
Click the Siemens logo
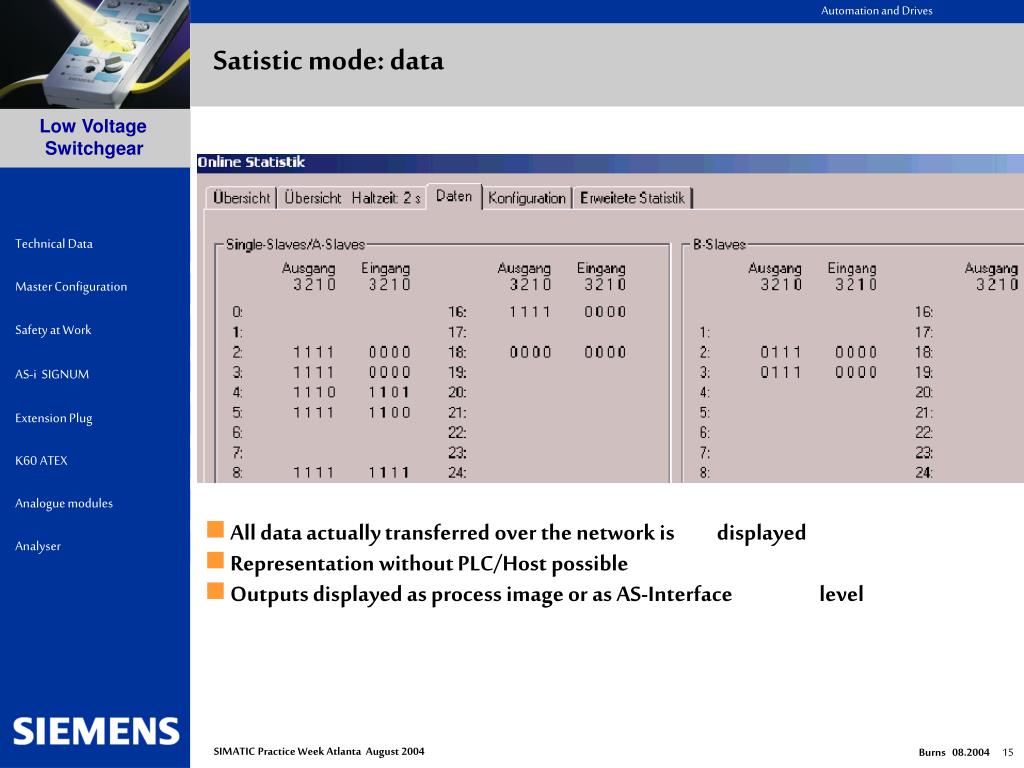click(x=96, y=731)
